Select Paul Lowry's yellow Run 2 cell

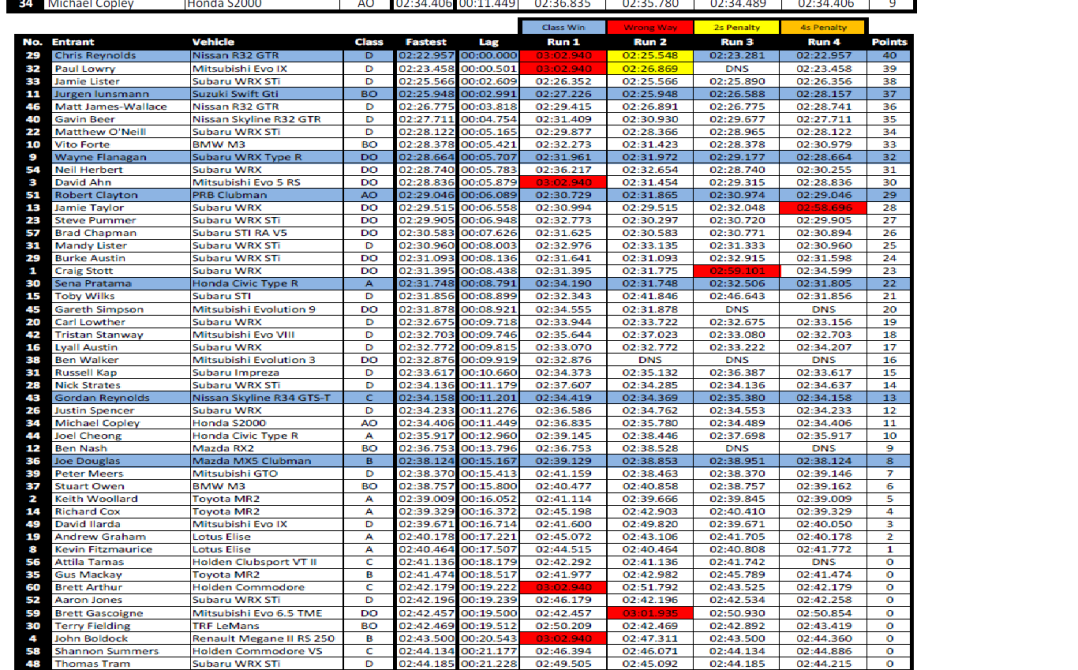point(650,68)
